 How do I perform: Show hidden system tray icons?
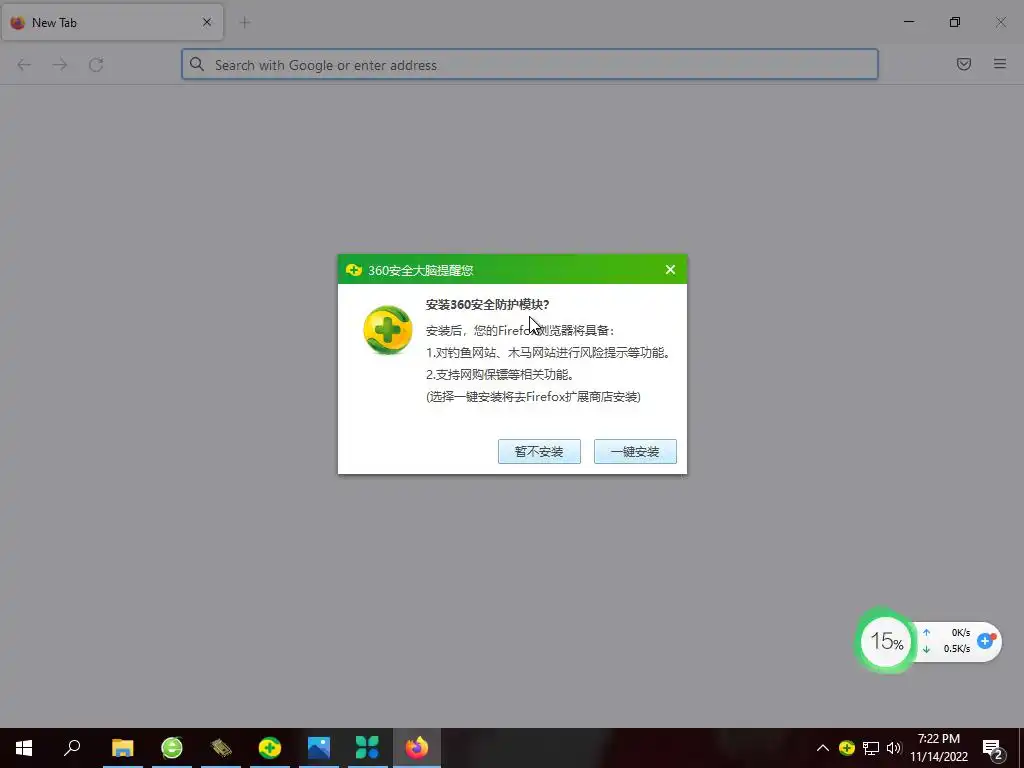point(823,748)
